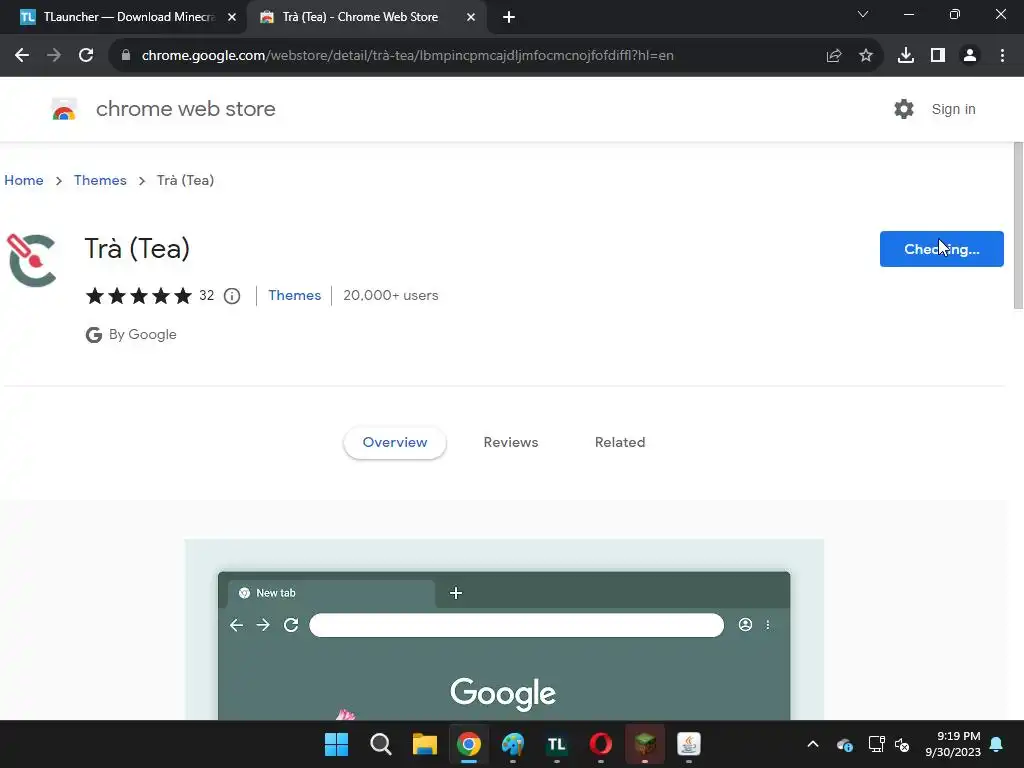
Task: Sign in to Chrome Web Store
Action: pyautogui.click(x=953, y=109)
